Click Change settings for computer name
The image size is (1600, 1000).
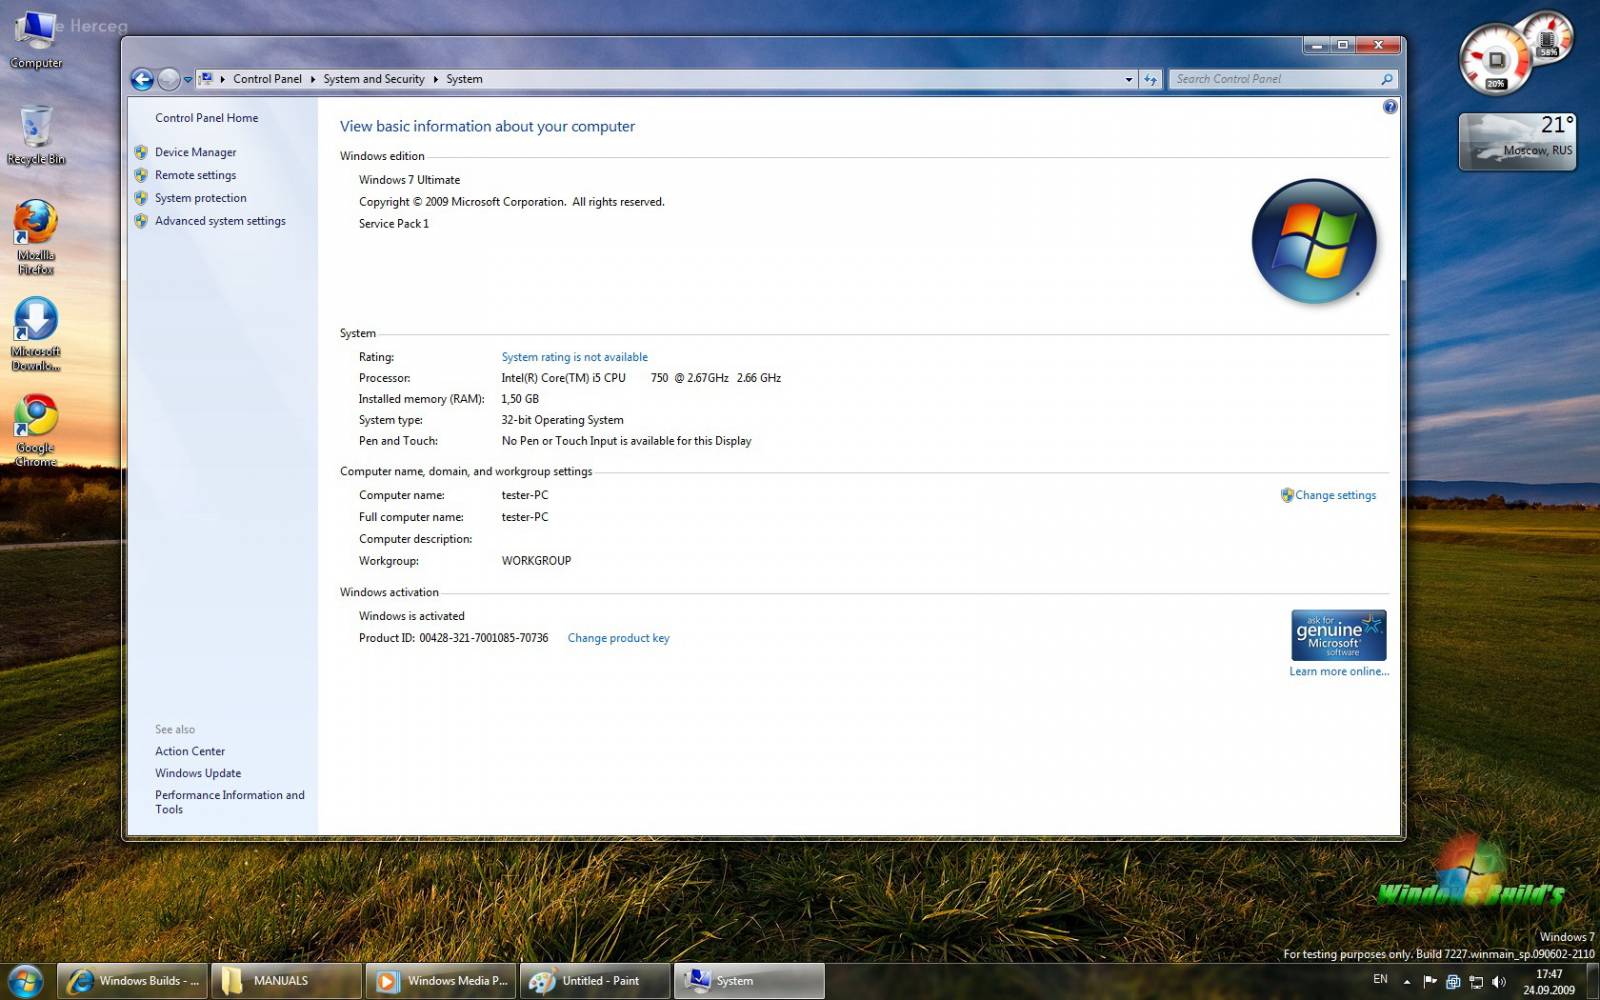(x=1335, y=495)
